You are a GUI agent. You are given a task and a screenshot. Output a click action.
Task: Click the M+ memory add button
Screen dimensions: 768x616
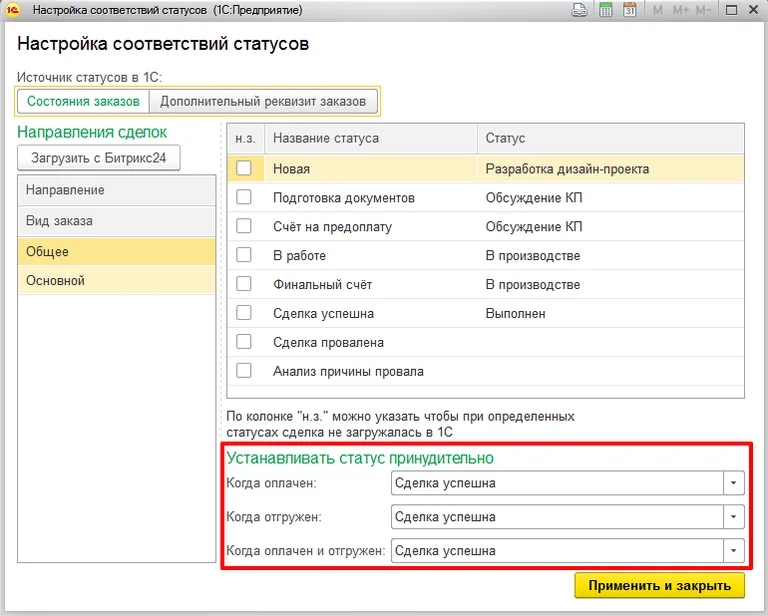tap(681, 10)
